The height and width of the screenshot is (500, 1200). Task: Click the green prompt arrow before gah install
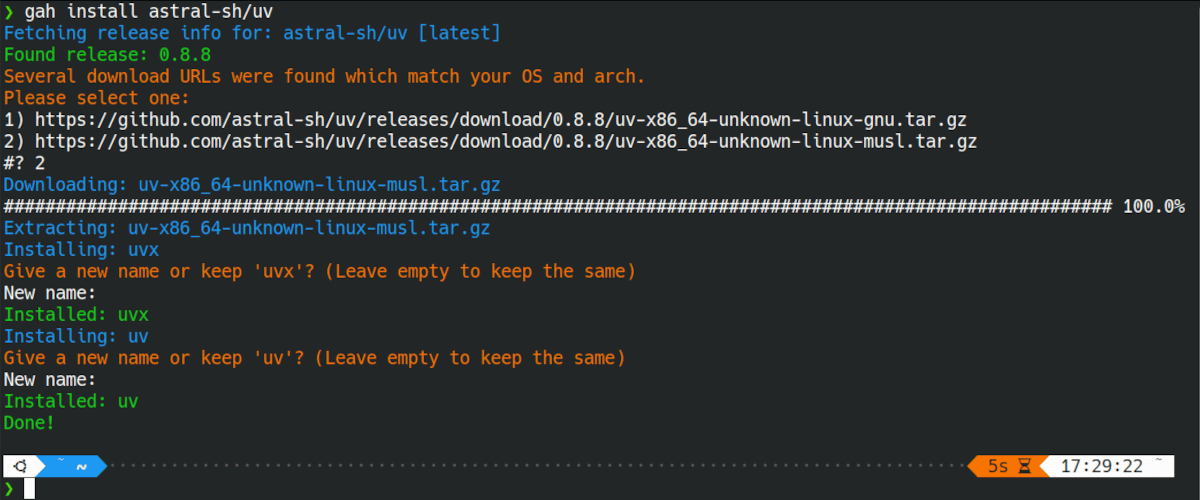pos(9,11)
